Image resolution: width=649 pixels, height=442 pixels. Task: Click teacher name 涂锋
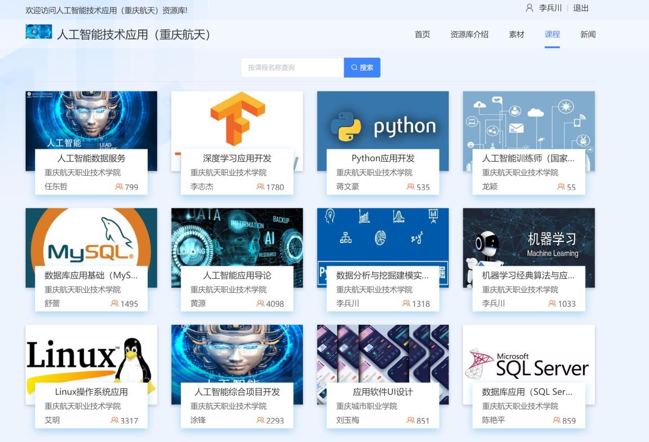click(x=198, y=420)
